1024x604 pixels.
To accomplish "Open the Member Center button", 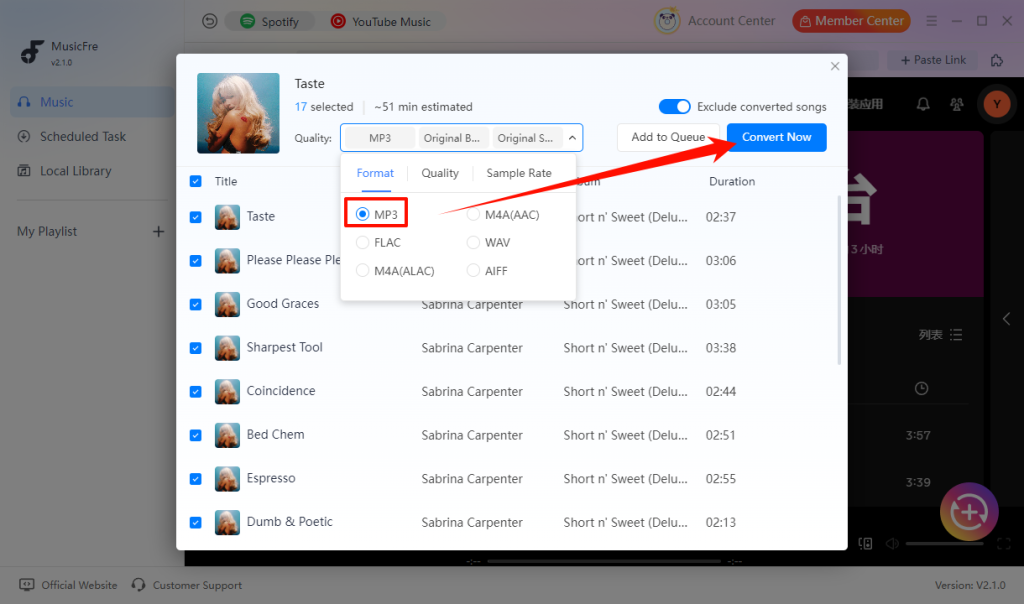I will pos(851,21).
